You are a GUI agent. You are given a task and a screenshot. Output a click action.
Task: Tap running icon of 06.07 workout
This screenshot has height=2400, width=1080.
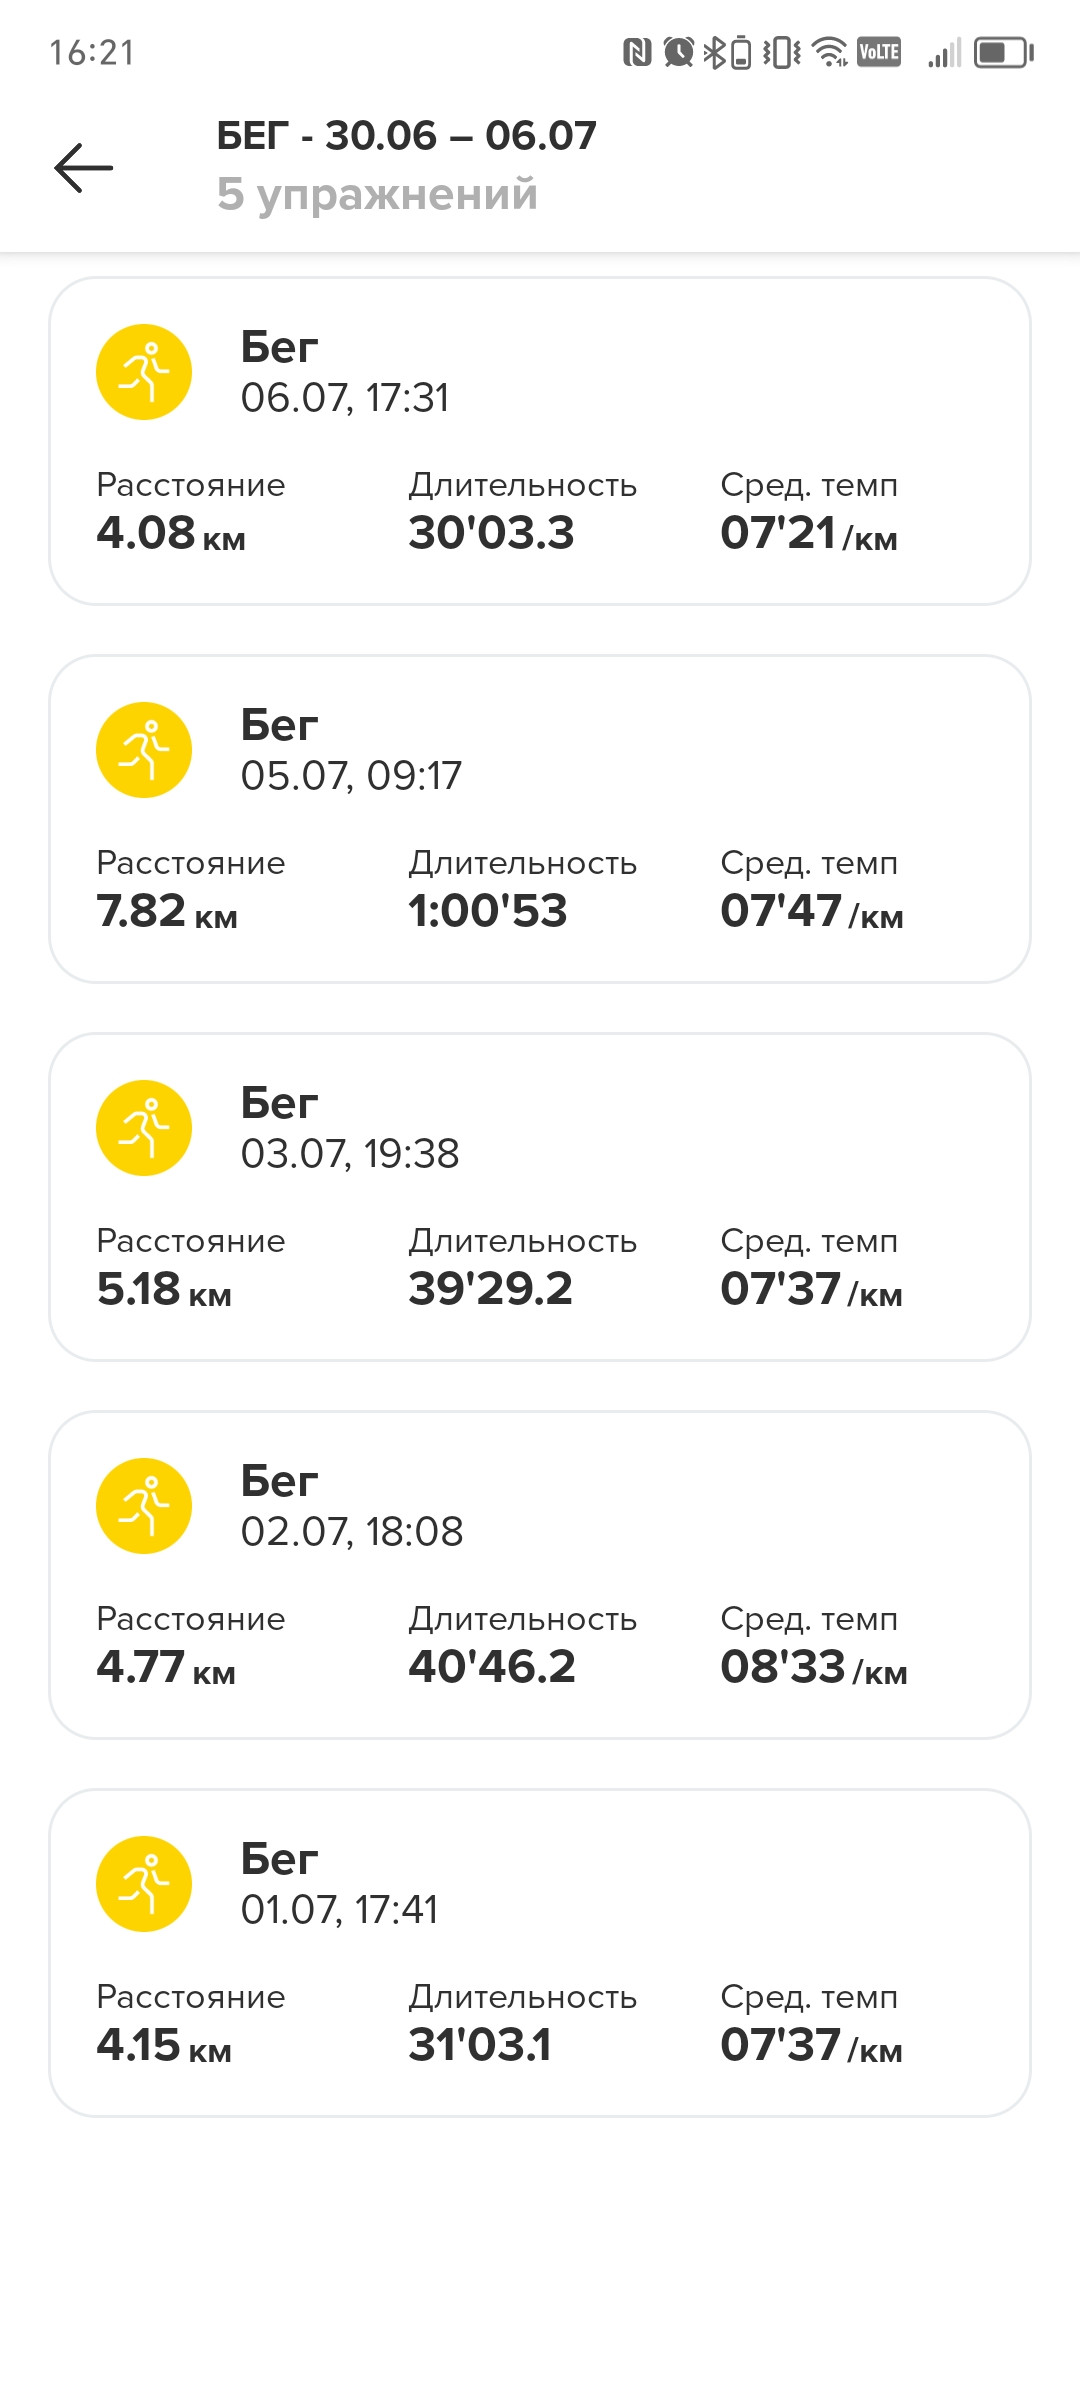pyautogui.click(x=144, y=372)
